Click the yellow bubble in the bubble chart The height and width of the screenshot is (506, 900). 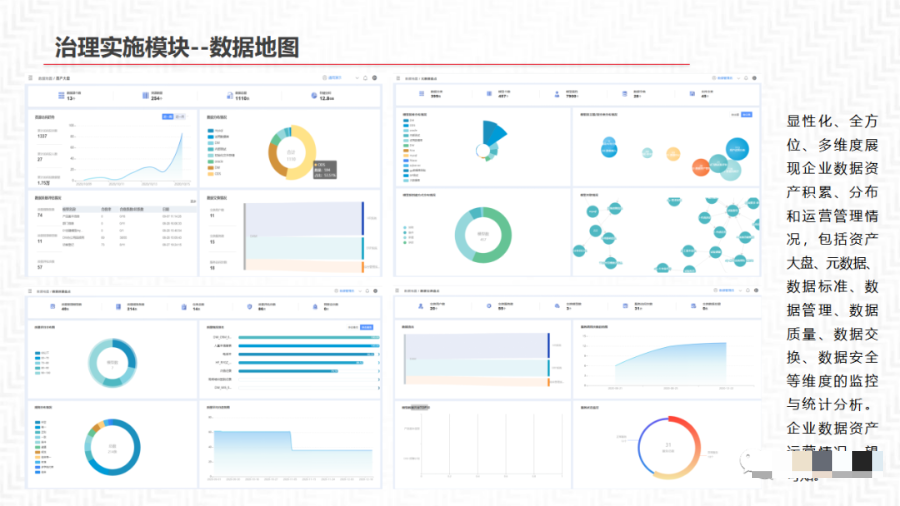[x=673, y=154]
